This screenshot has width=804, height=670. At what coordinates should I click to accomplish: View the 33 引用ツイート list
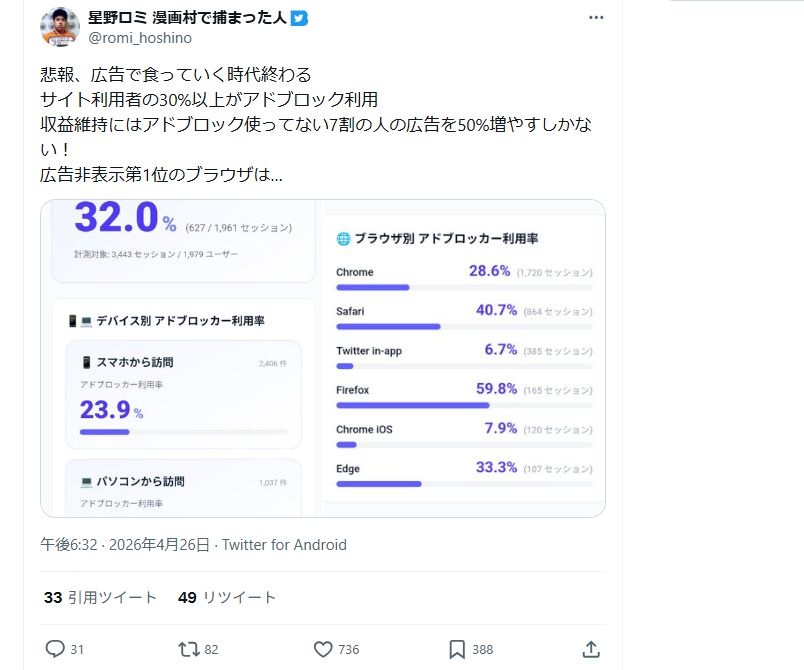(x=100, y=597)
